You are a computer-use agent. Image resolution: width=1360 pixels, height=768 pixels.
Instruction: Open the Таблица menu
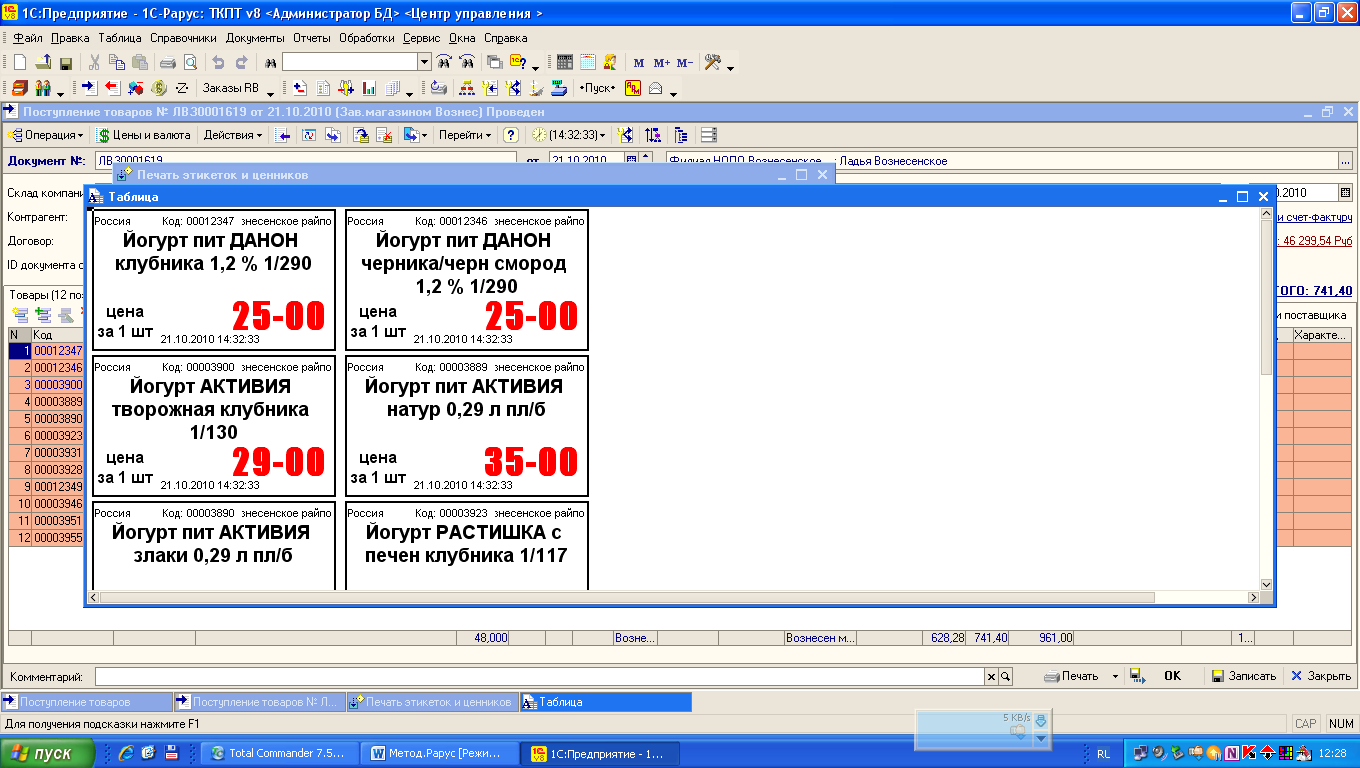(120, 38)
